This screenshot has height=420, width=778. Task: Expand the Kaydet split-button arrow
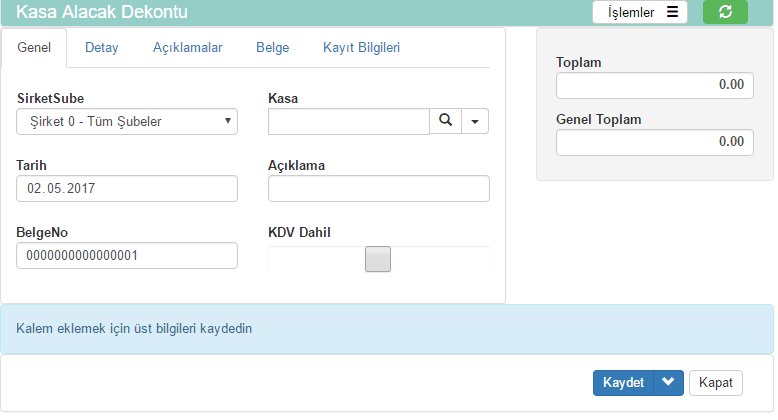669,383
